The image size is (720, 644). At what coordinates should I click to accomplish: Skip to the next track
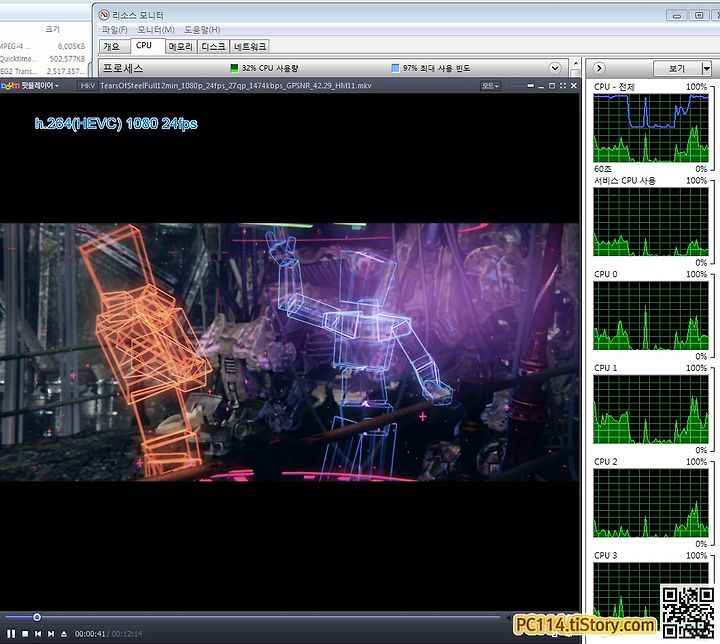51,634
